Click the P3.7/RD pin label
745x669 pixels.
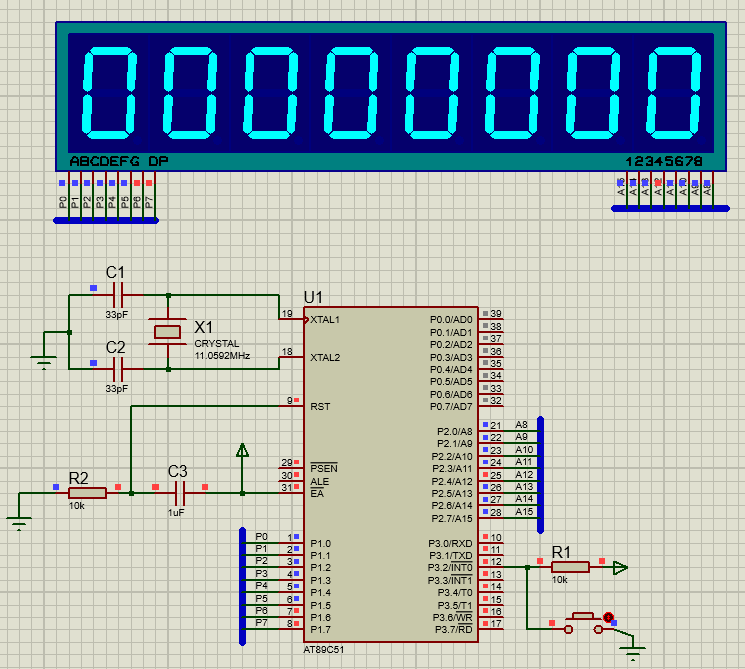pyautogui.click(x=453, y=630)
